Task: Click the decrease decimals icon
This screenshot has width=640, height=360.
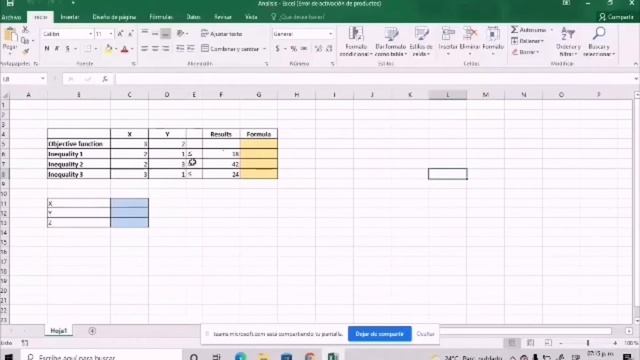Action: pyautogui.click(x=329, y=49)
